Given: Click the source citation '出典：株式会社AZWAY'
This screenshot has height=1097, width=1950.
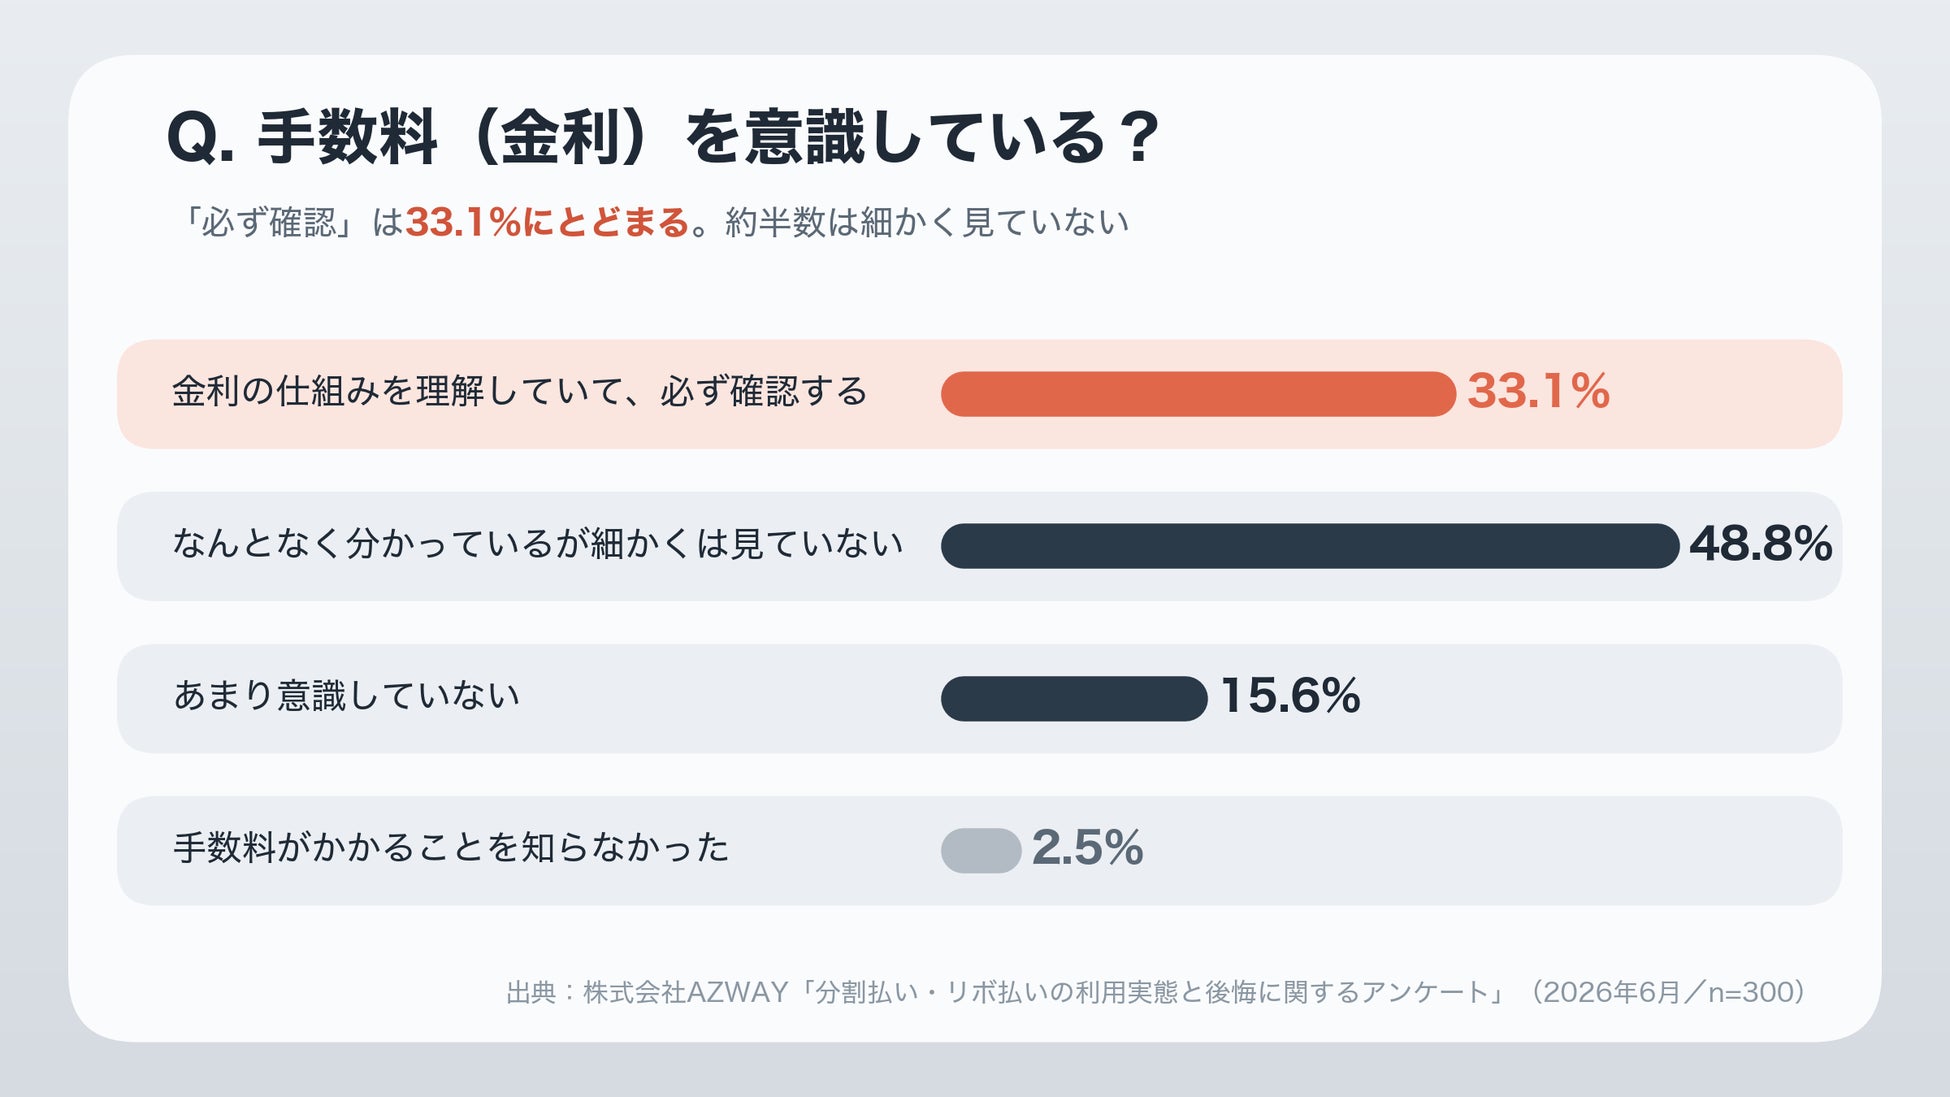Looking at the screenshot, I should (x=648, y=992).
